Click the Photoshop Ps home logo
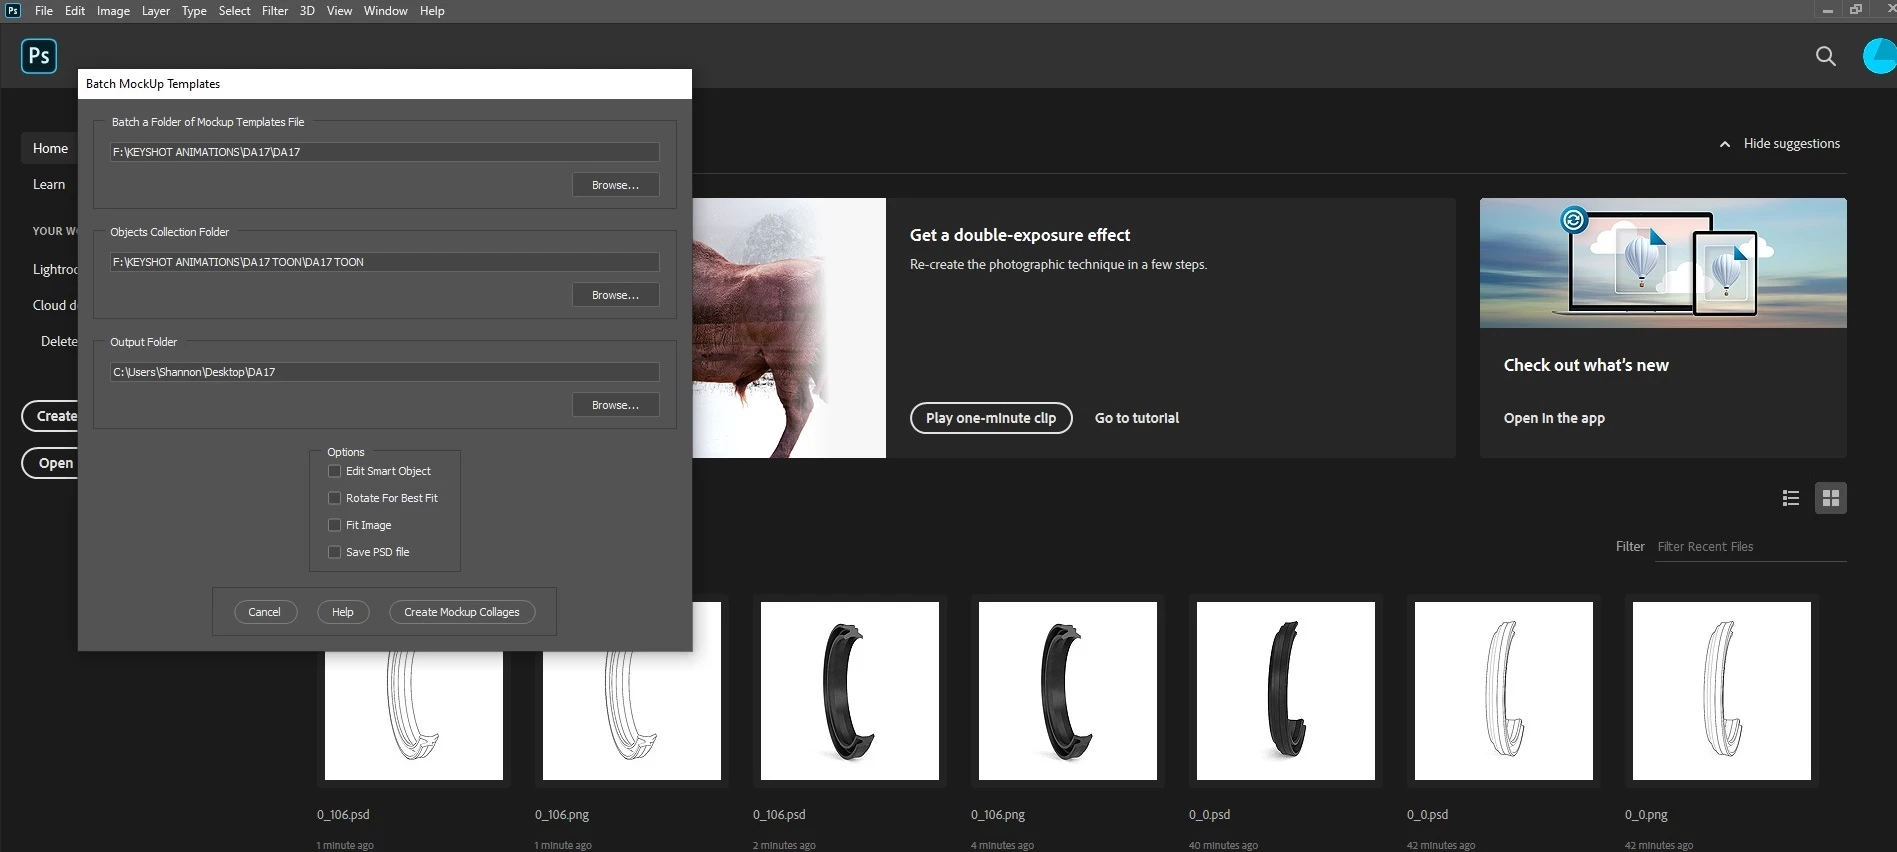The height and width of the screenshot is (852, 1897). 39,56
